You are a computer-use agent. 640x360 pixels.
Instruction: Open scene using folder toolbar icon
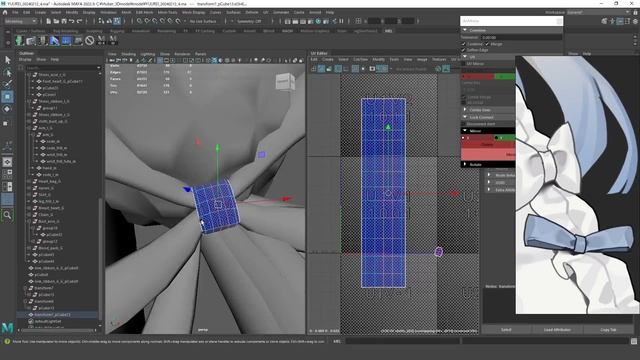coord(56,21)
